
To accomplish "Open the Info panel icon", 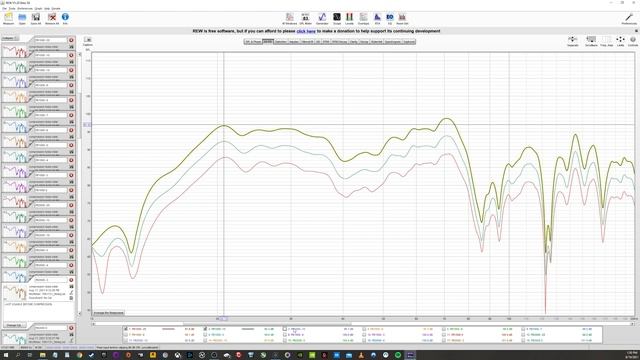I will 65,18.
